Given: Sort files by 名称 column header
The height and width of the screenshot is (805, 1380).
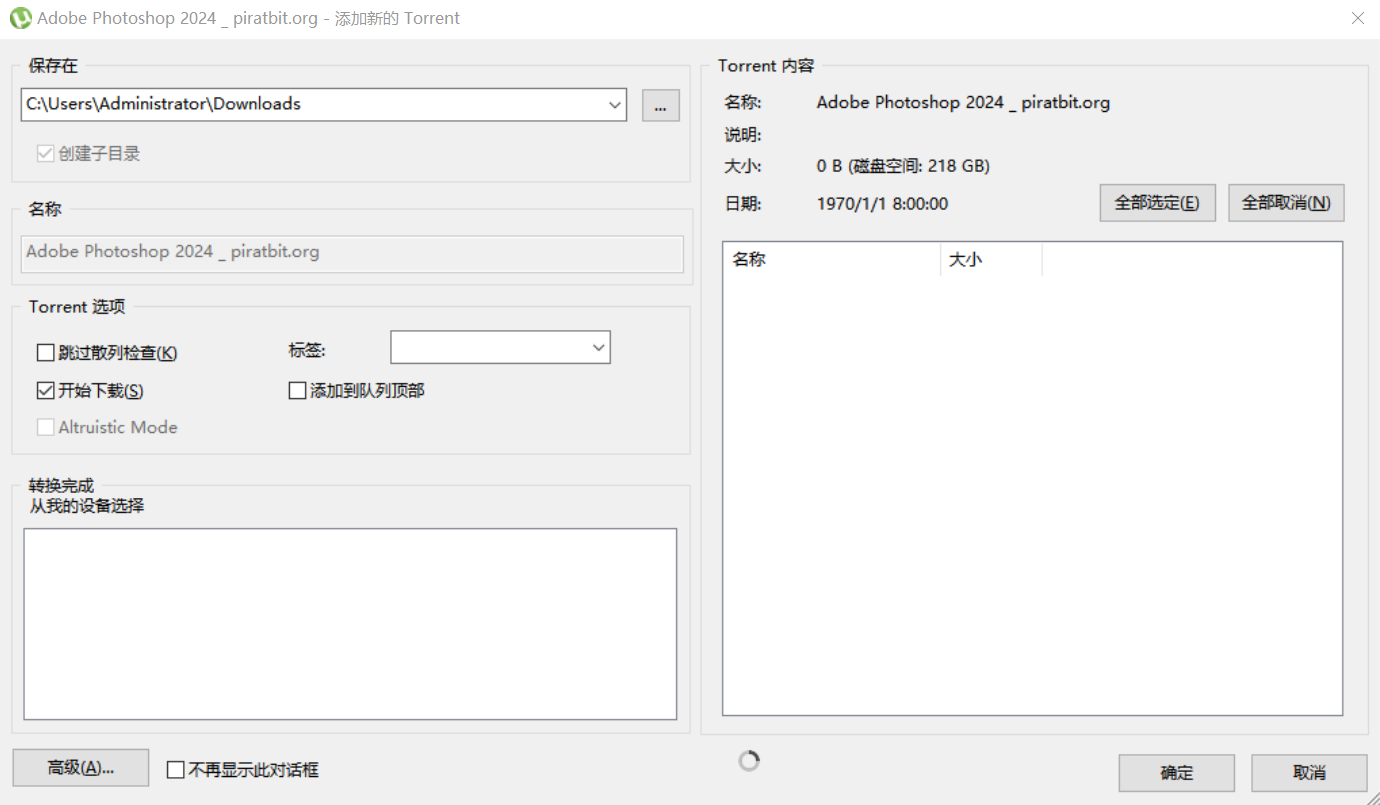Looking at the screenshot, I should [x=830, y=259].
